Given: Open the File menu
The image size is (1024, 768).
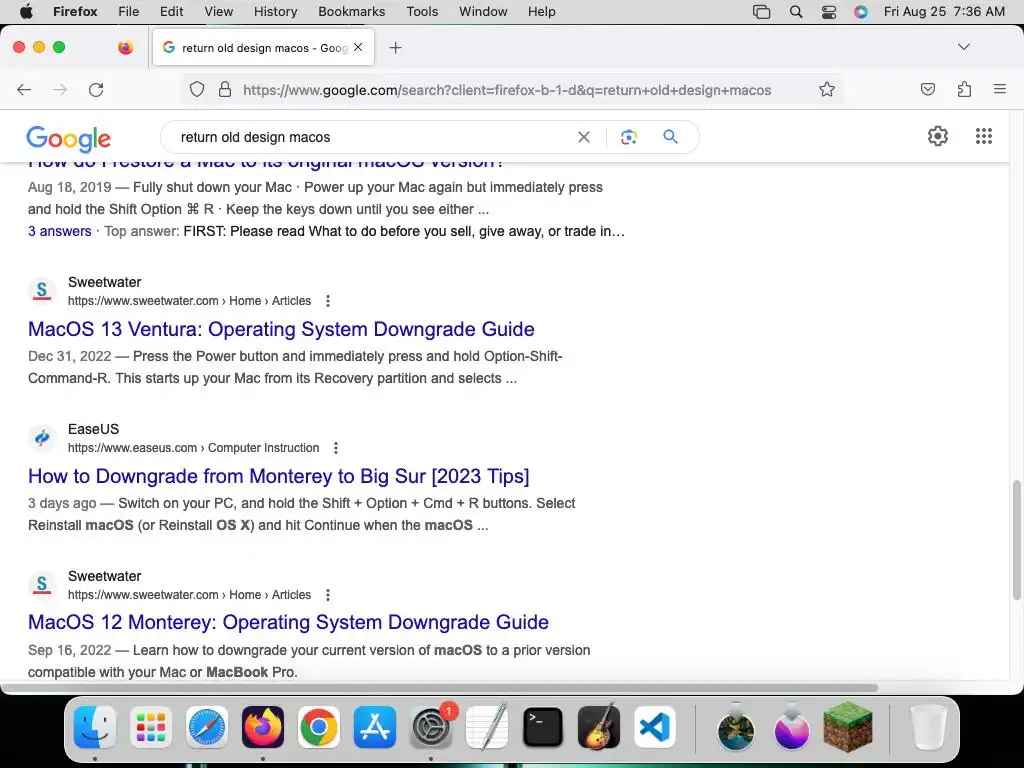Looking at the screenshot, I should pyautogui.click(x=129, y=11).
